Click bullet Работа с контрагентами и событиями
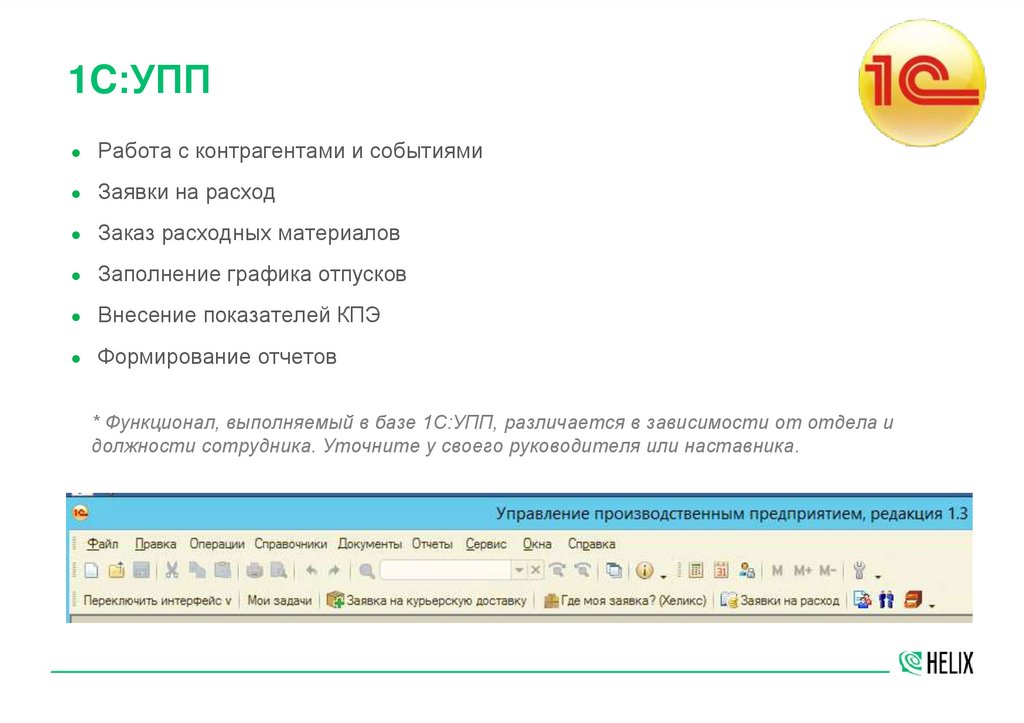Viewport: 1024px width, 723px height. pos(290,151)
